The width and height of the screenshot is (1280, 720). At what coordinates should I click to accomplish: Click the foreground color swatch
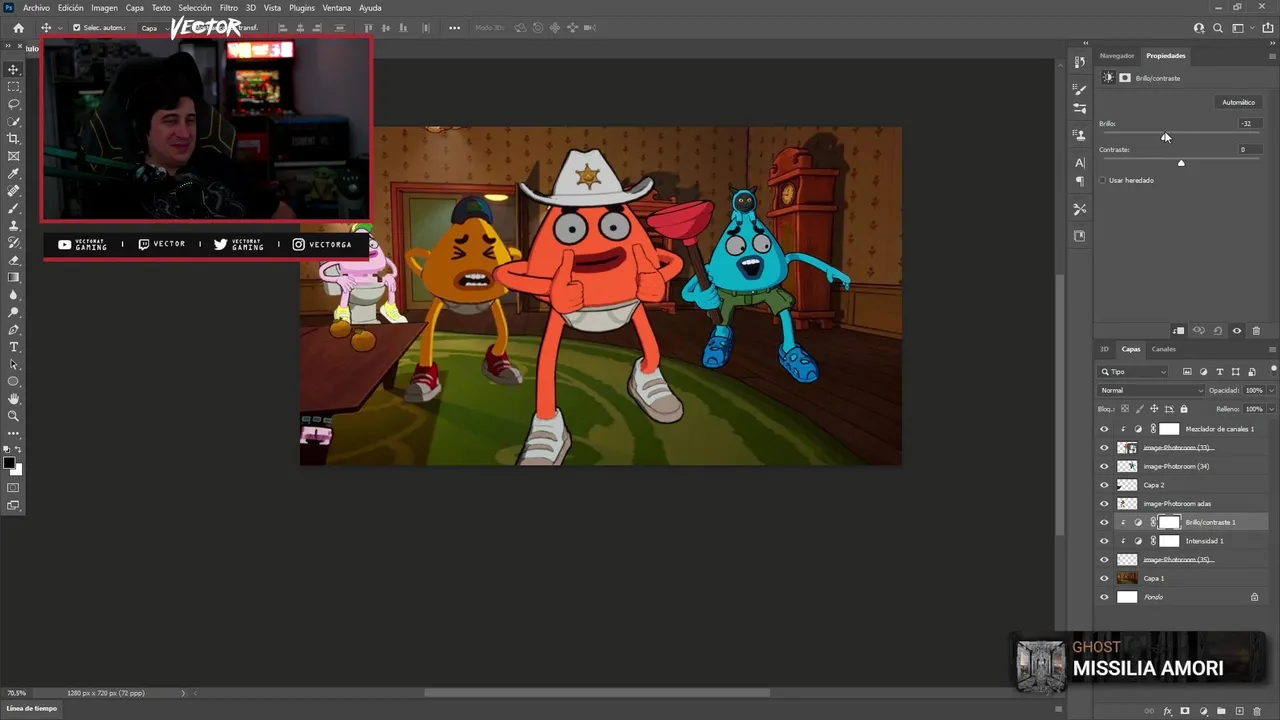tap(11, 464)
